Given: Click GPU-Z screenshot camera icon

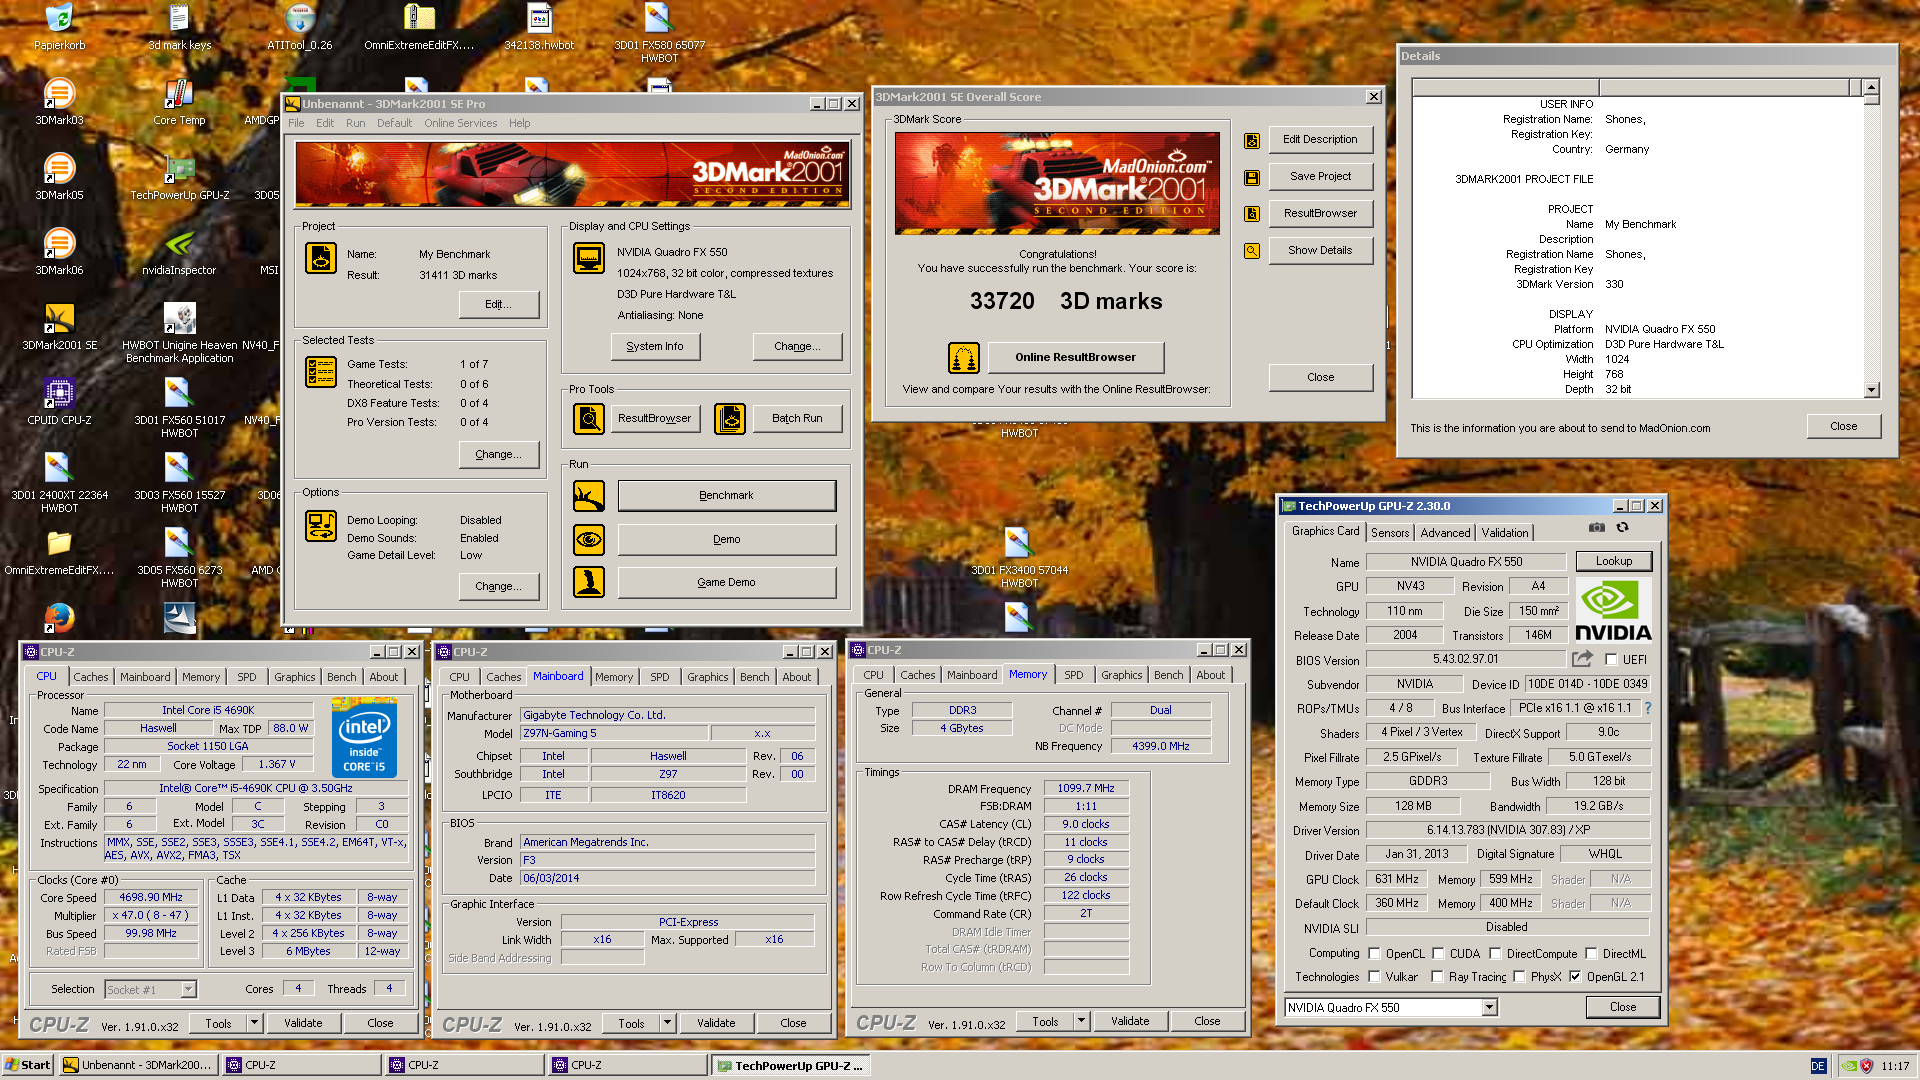Looking at the screenshot, I should pyautogui.click(x=1597, y=528).
